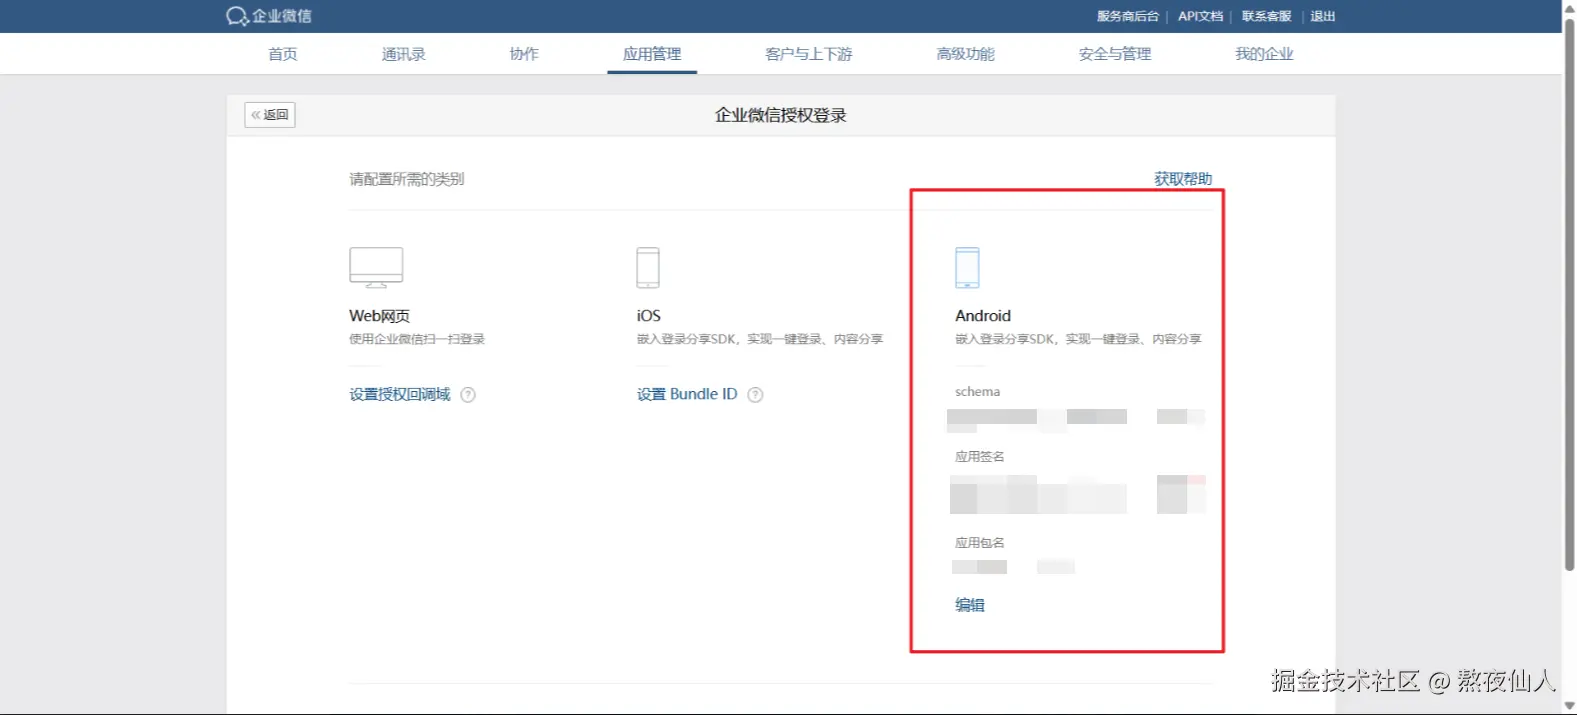Select the 应用管理 tab
Viewport: 1577px width, 715px height.
click(x=652, y=54)
